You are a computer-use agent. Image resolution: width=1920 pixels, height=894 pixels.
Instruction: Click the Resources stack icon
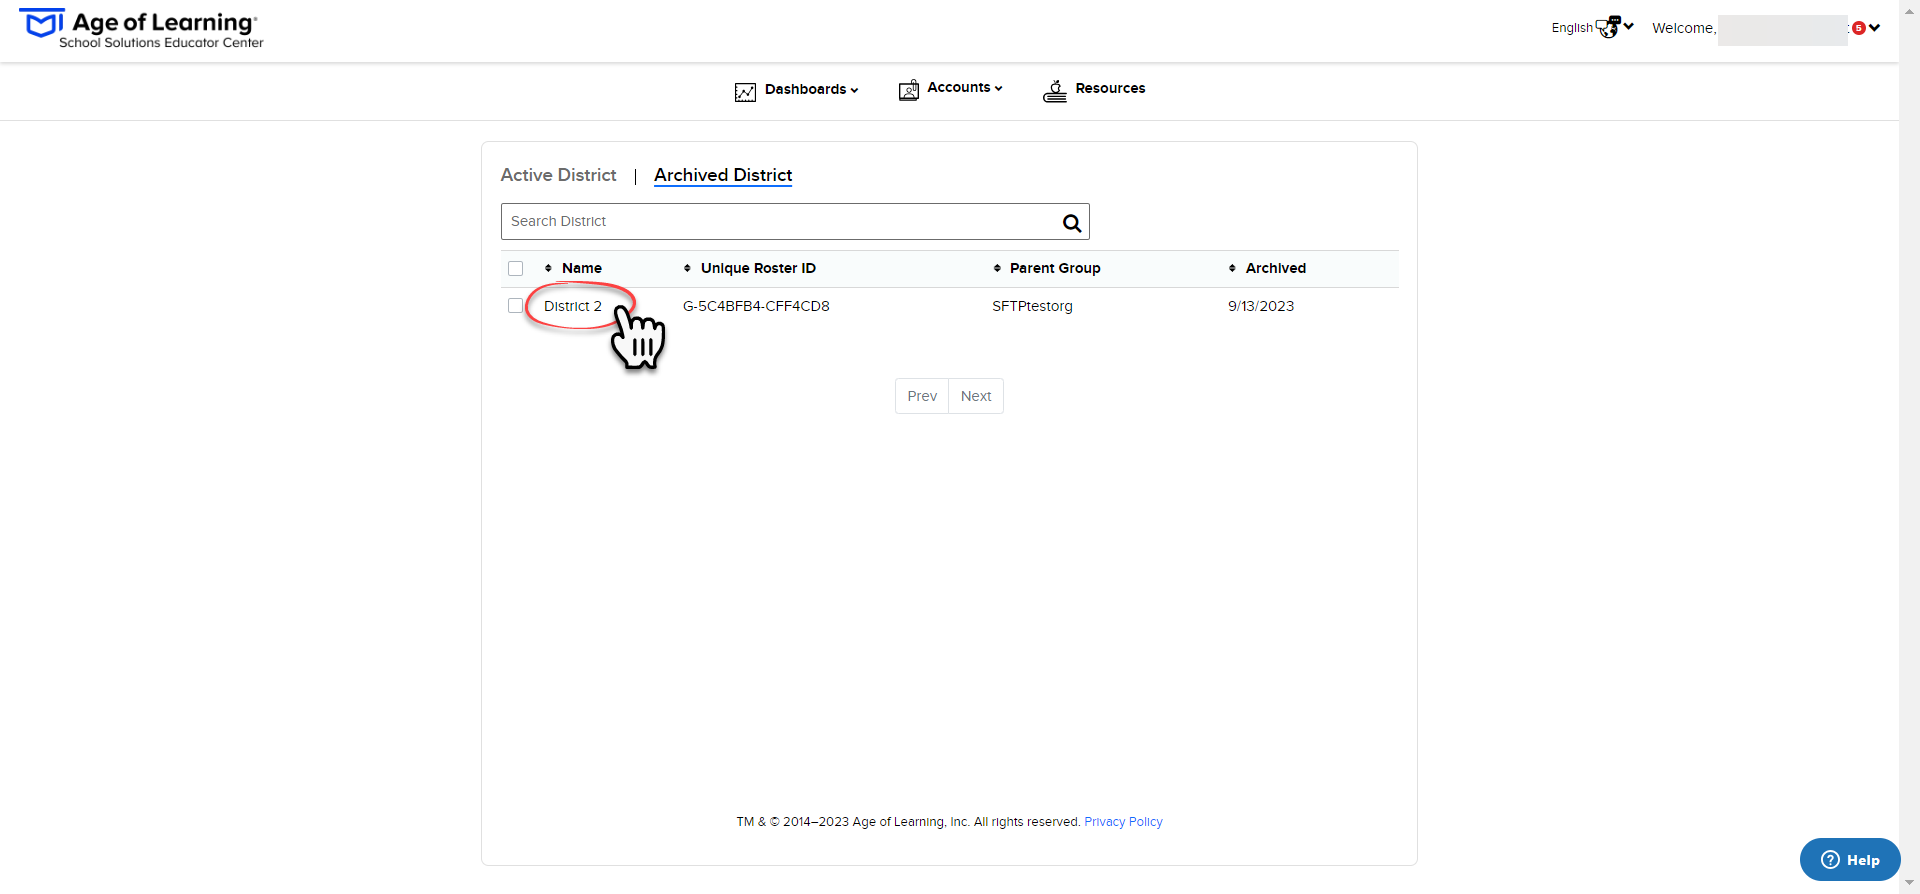[x=1055, y=91]
